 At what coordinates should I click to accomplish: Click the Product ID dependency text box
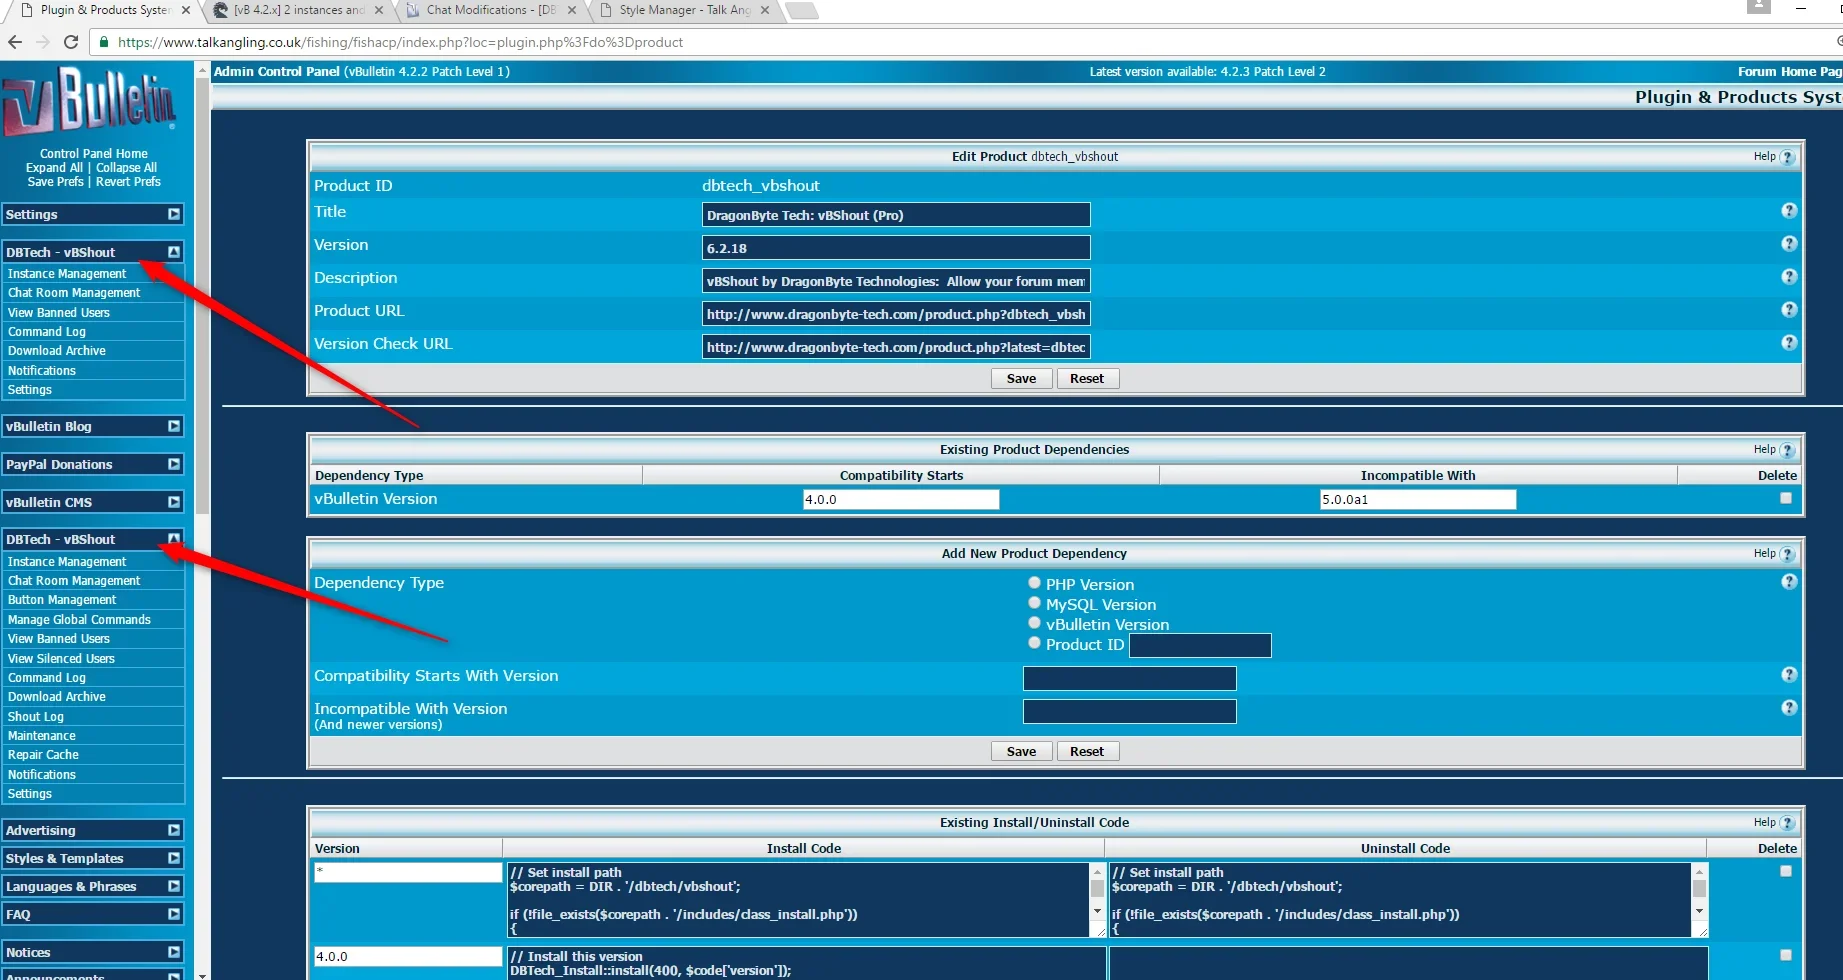click(x=1200, y=646)
